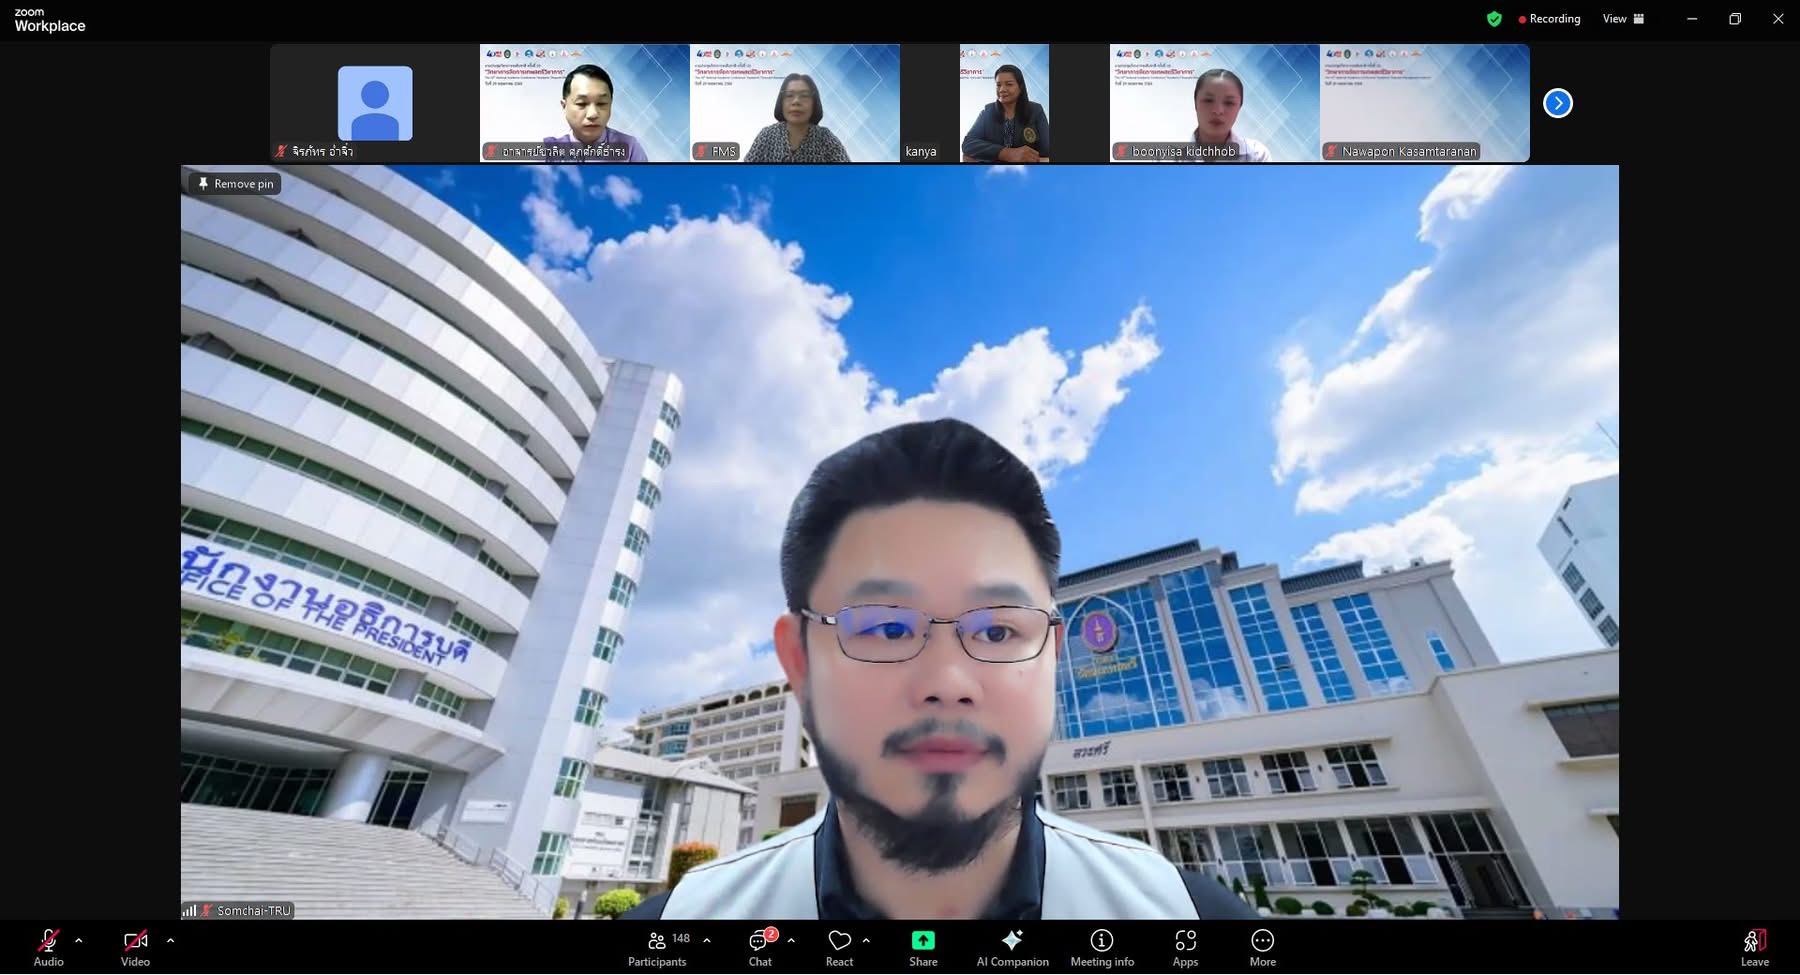This screenshot has width=1800, height=975.
Task: Start screen sharing with Share button
Action: pyautogui.click(x=923, y=948)
